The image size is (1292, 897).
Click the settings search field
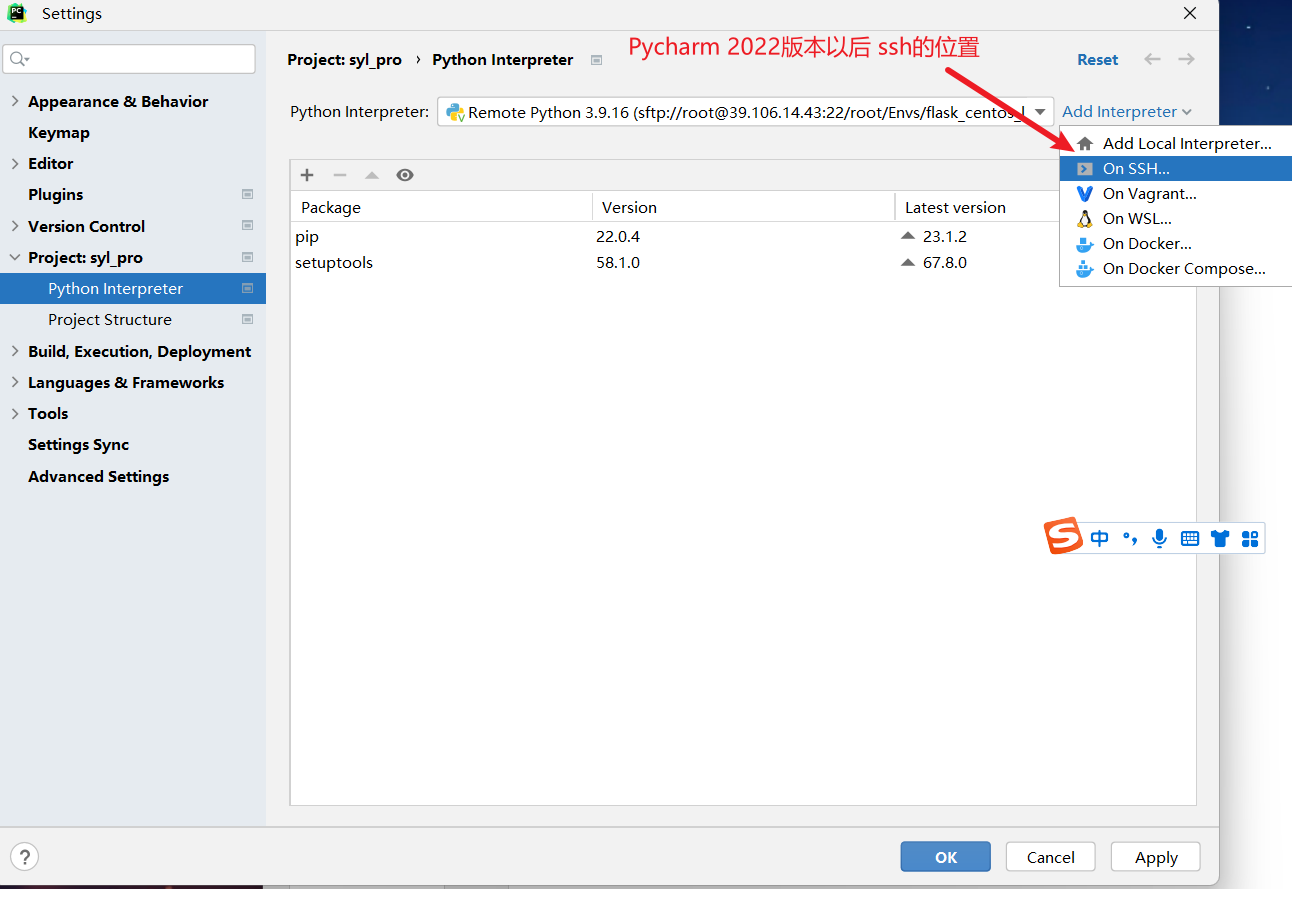(x=129, y=58)
